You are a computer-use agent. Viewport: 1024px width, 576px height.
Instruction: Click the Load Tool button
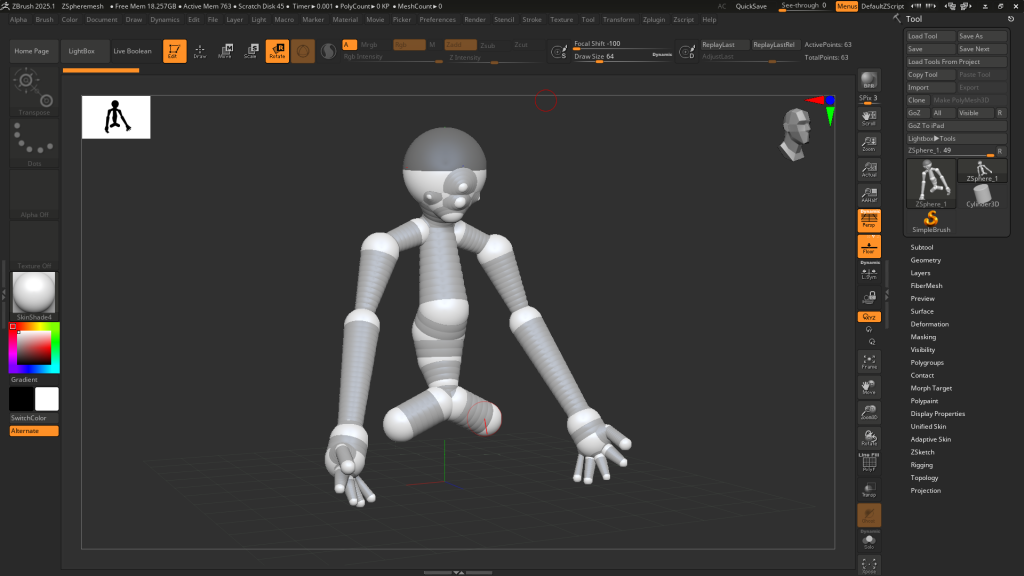929,36
